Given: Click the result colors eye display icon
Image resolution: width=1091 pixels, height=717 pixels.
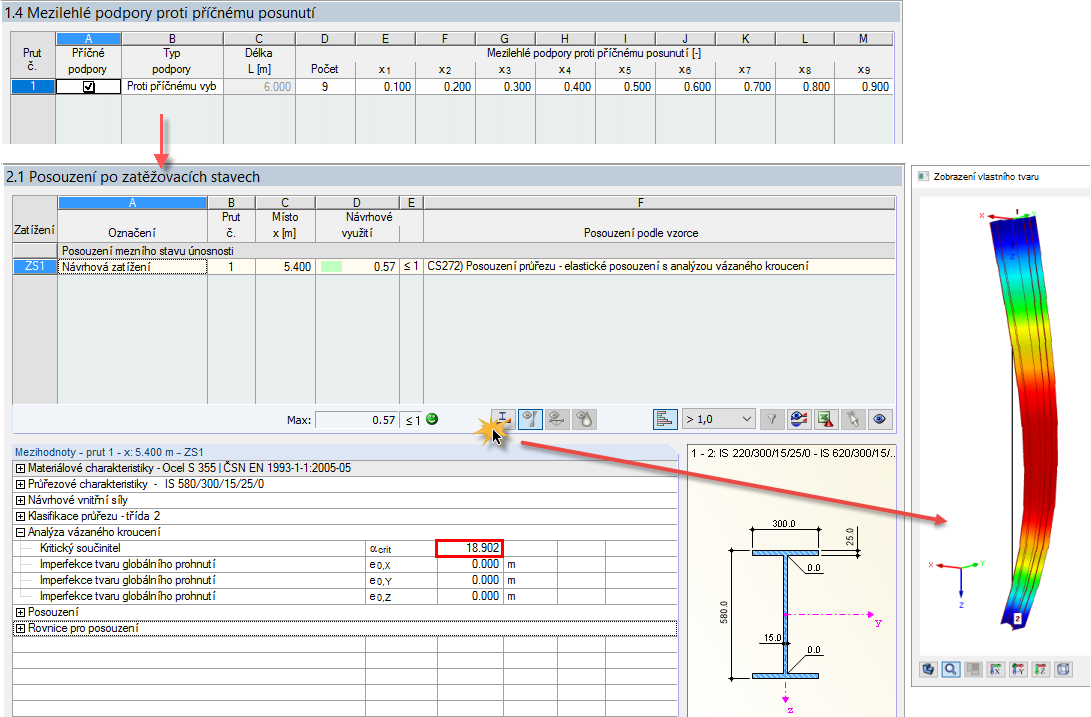Looking at the screenshot, I should point(799,419).
